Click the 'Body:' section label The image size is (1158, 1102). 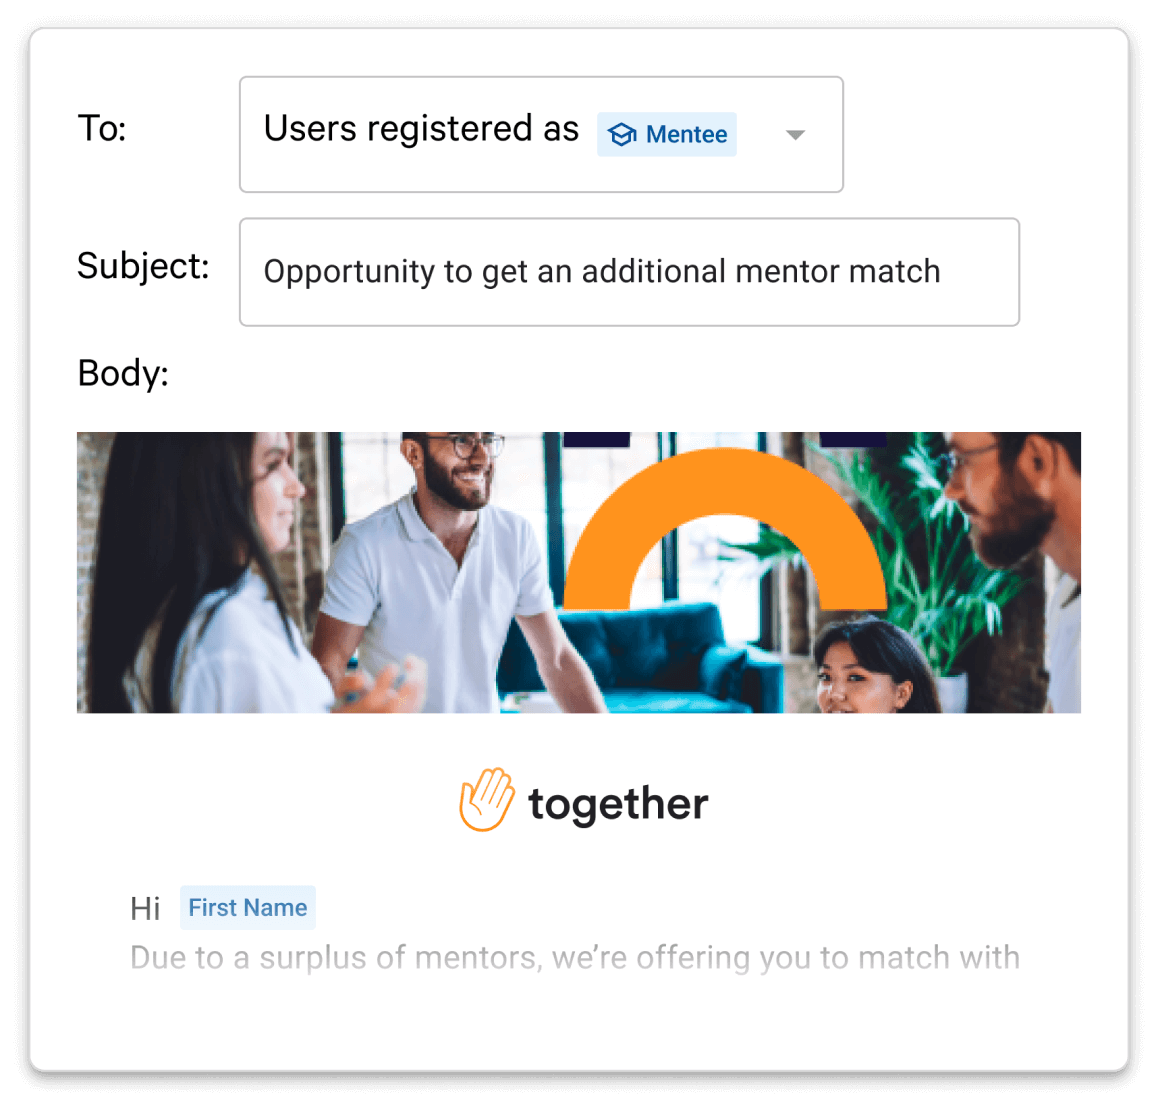tap(123, 373)
